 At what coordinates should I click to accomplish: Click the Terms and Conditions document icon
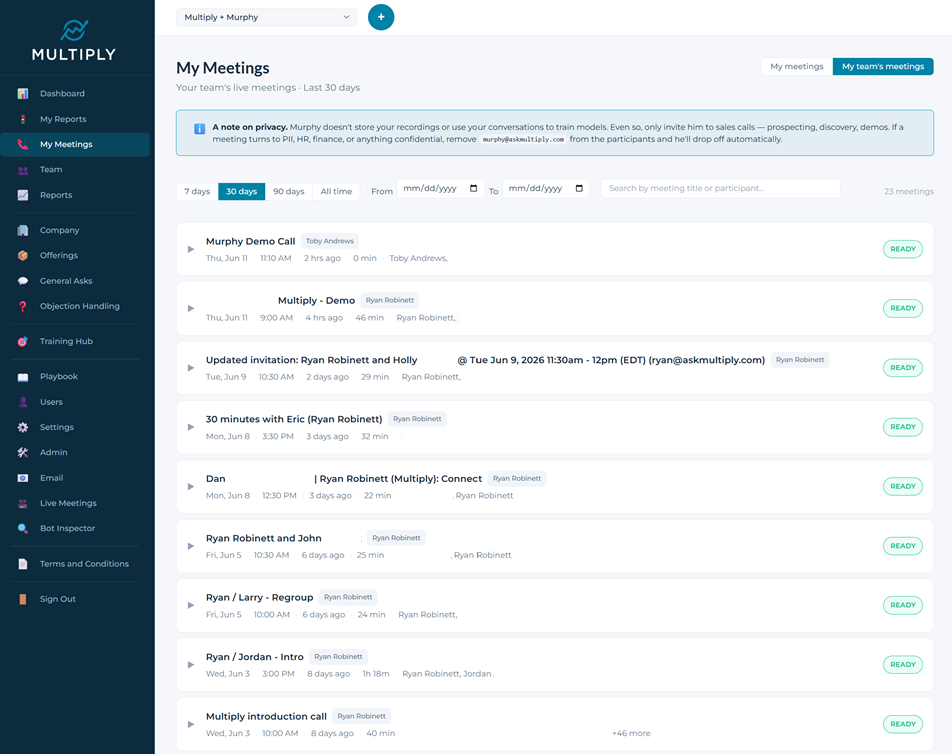(22, 564)
